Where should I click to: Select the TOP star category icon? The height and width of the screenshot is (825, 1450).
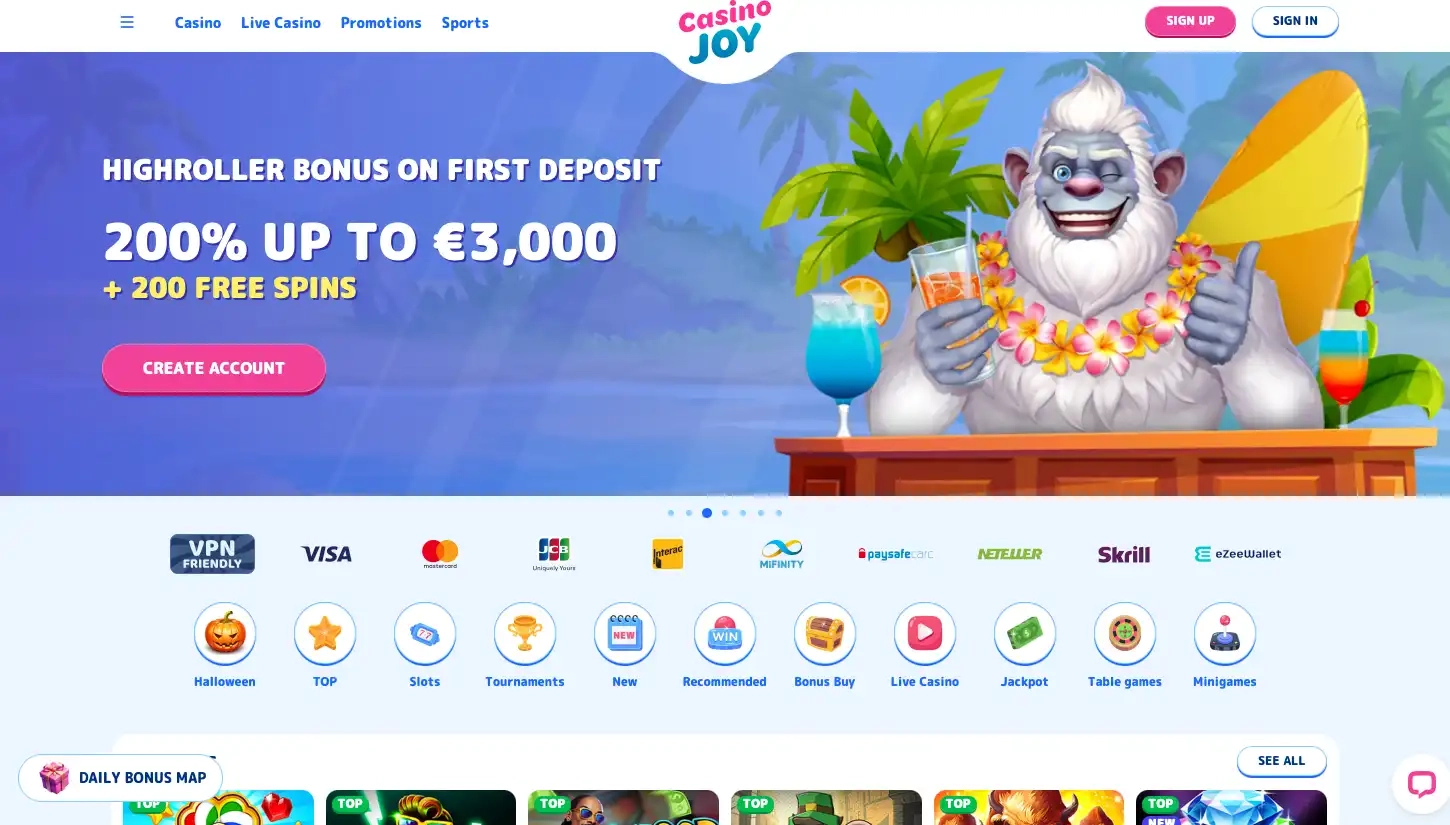pyautogui.click(x=325, y=634)
